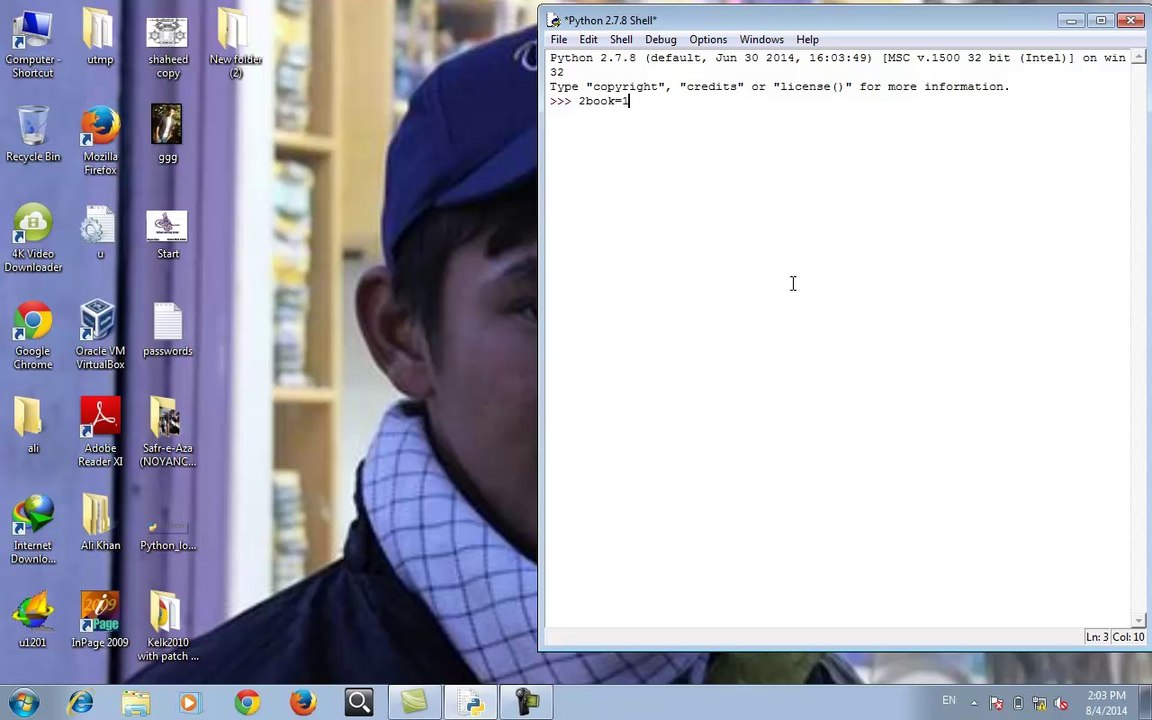The image size is (1152, 720).
Task: Select the 'Start' desktop icon
Action: 168,235
